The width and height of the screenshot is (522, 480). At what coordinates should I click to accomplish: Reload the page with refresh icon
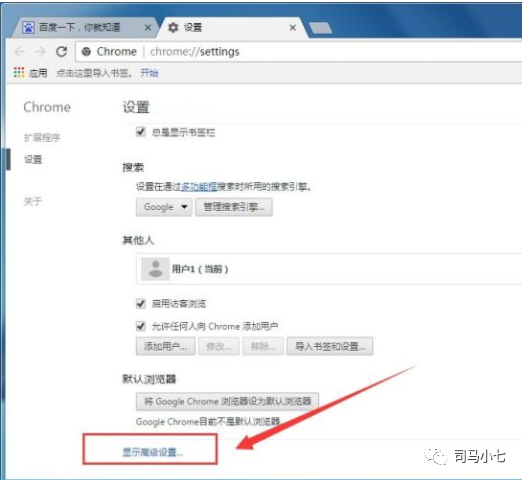point(61,51)
